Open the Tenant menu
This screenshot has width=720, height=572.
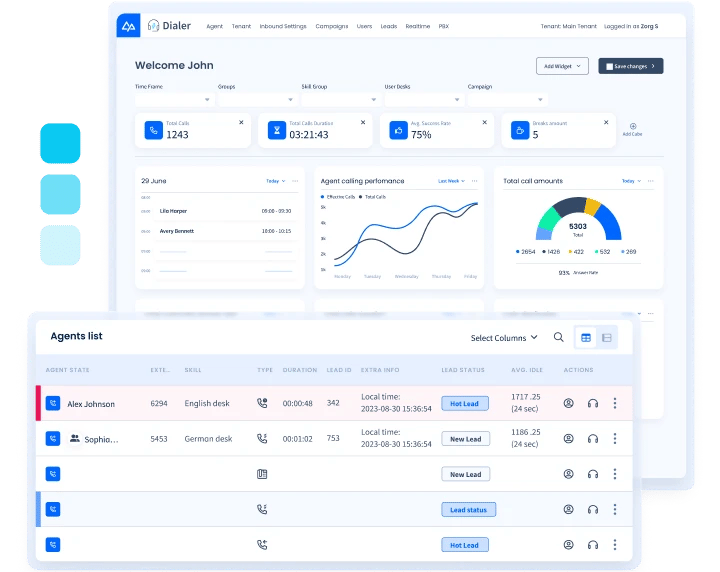(241, 26)
